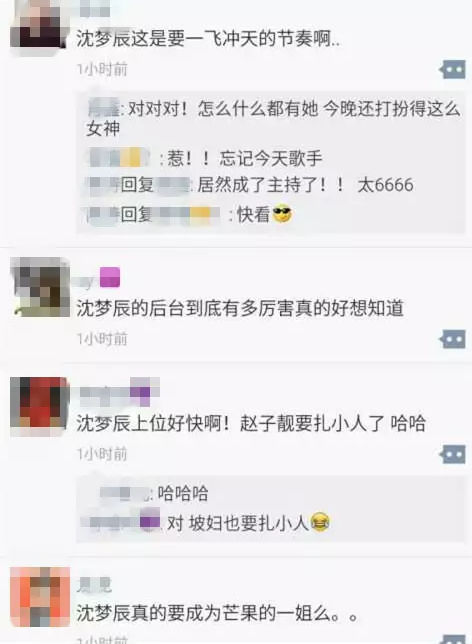Tap reply icon on 一飞冲天 comment
The image size is (472, 644).
tap(452, 69)
